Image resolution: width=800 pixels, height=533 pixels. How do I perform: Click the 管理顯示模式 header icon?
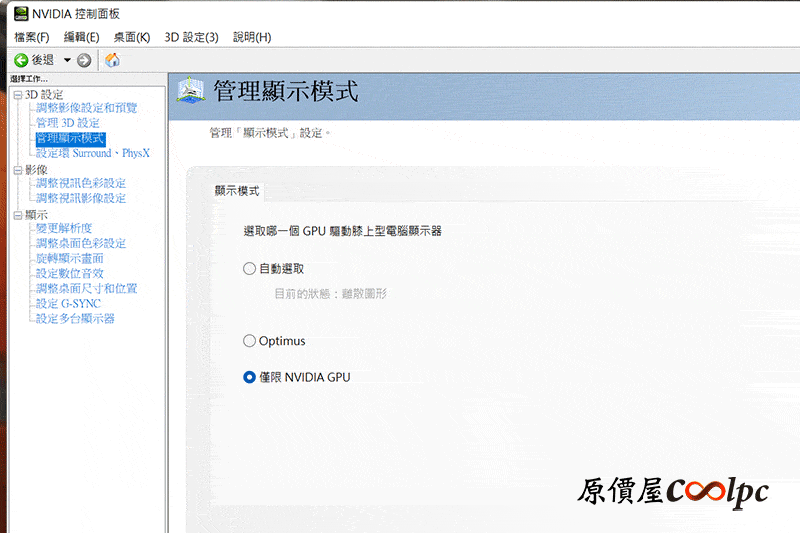coord(191,90)
